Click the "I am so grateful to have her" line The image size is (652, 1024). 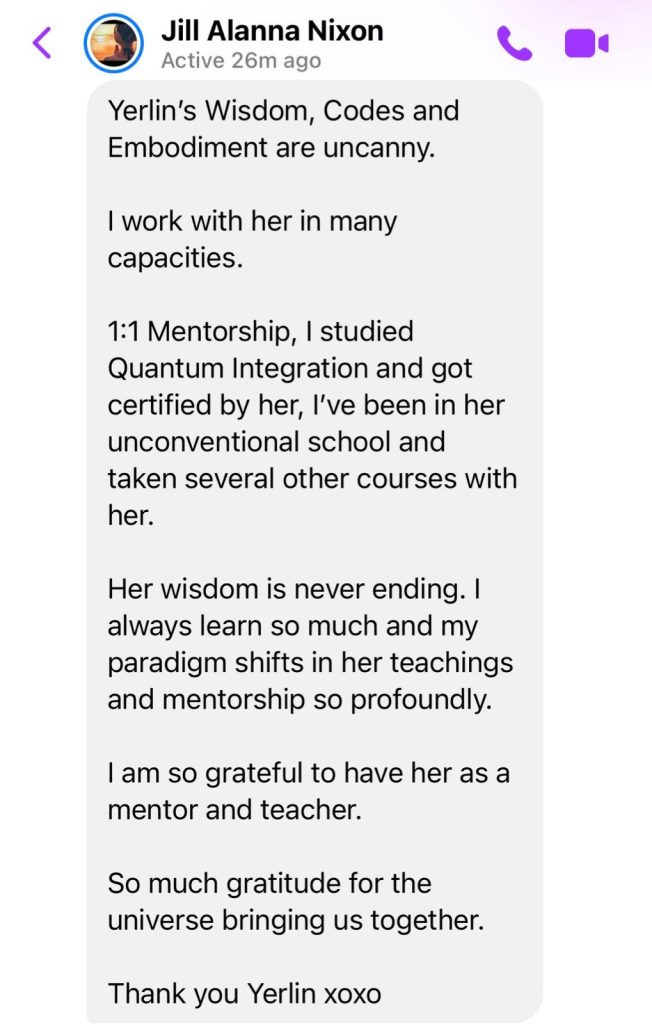(x=308, y=773)
